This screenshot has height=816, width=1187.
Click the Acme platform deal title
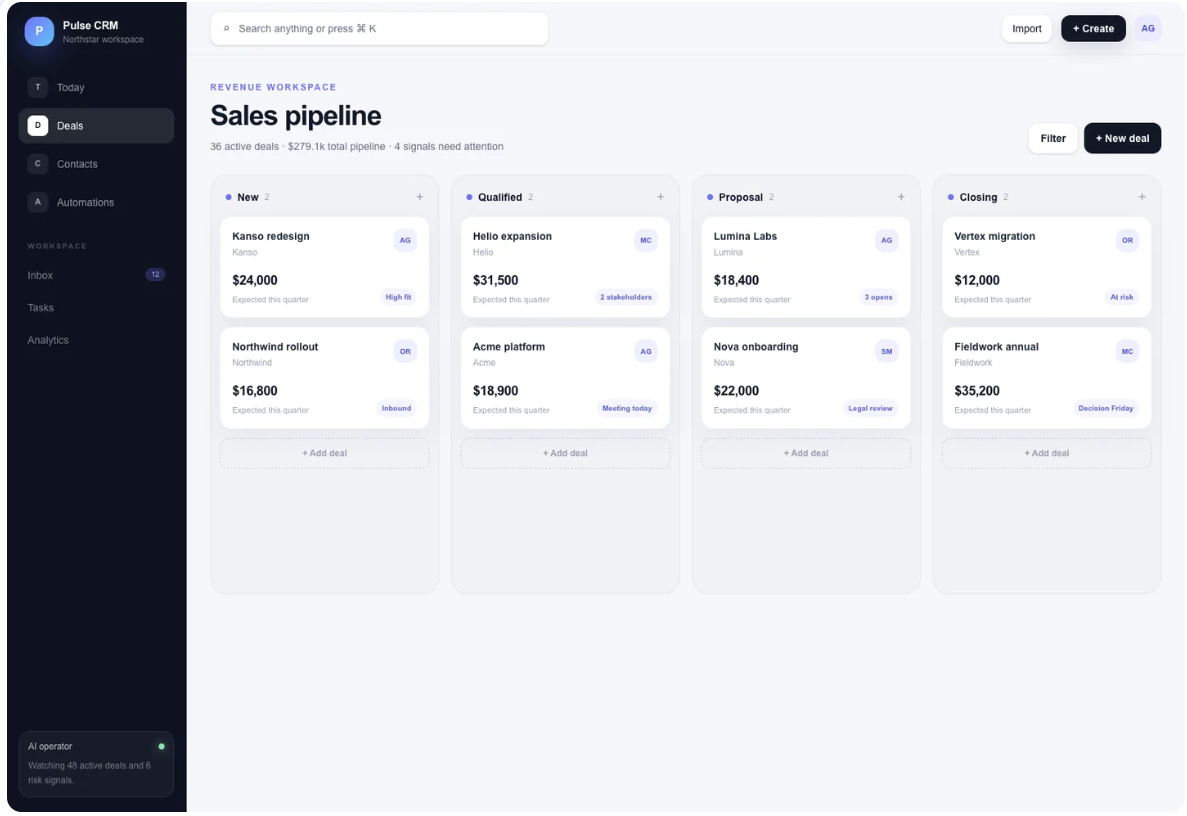[x=509, y=347]
